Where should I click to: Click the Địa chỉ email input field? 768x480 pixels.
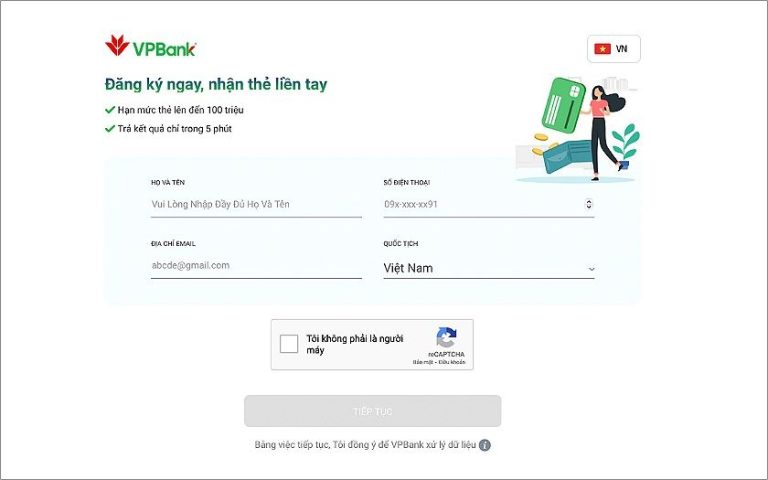[x=256, y=265]
